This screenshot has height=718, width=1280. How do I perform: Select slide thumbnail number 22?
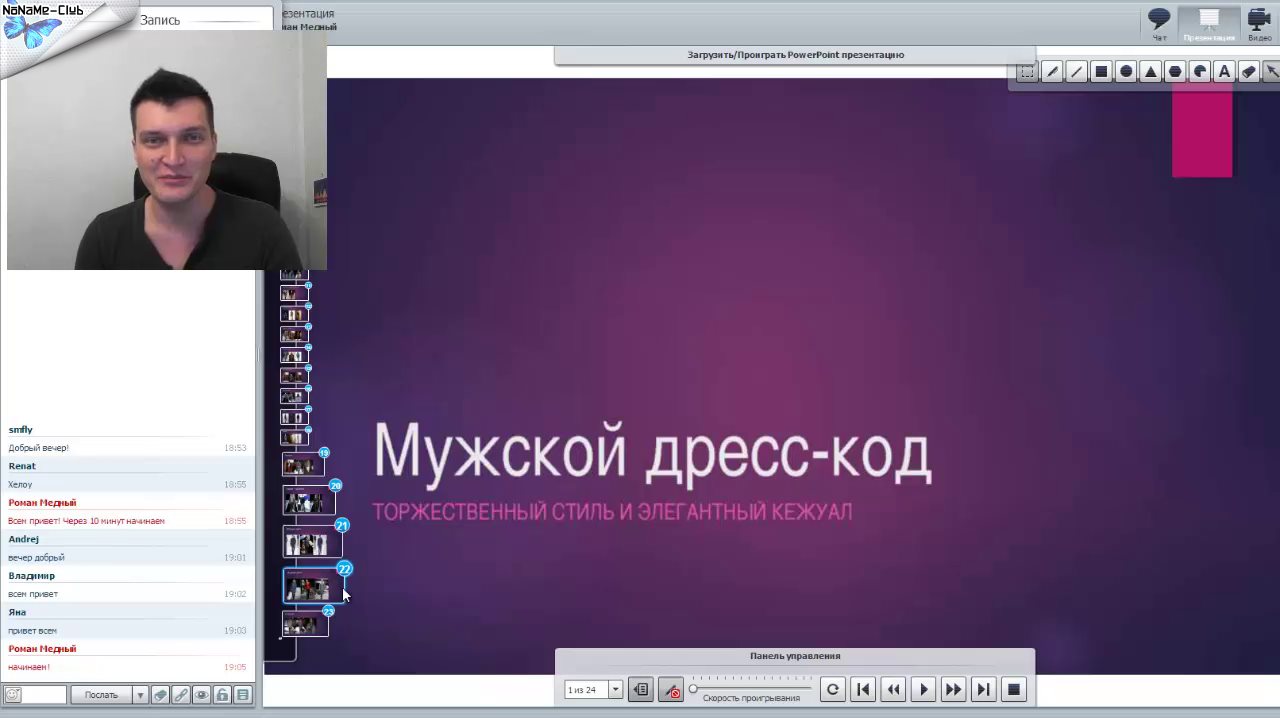(x=312, y=587)
